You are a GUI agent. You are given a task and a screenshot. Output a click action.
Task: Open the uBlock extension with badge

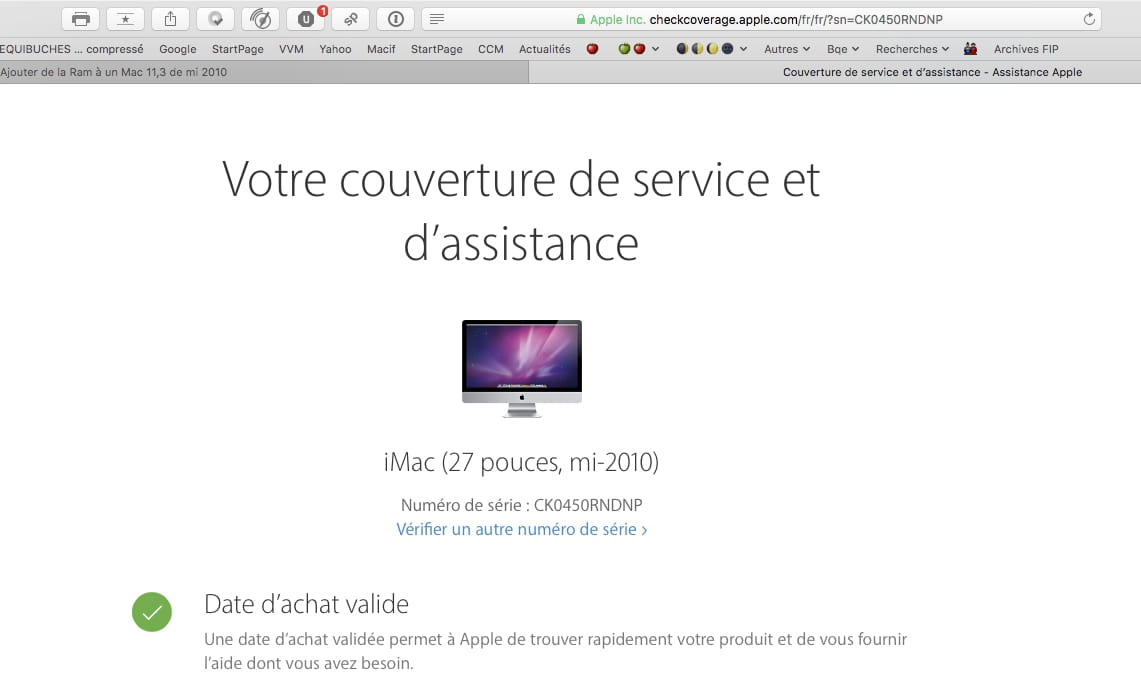[x=306, y=19]
